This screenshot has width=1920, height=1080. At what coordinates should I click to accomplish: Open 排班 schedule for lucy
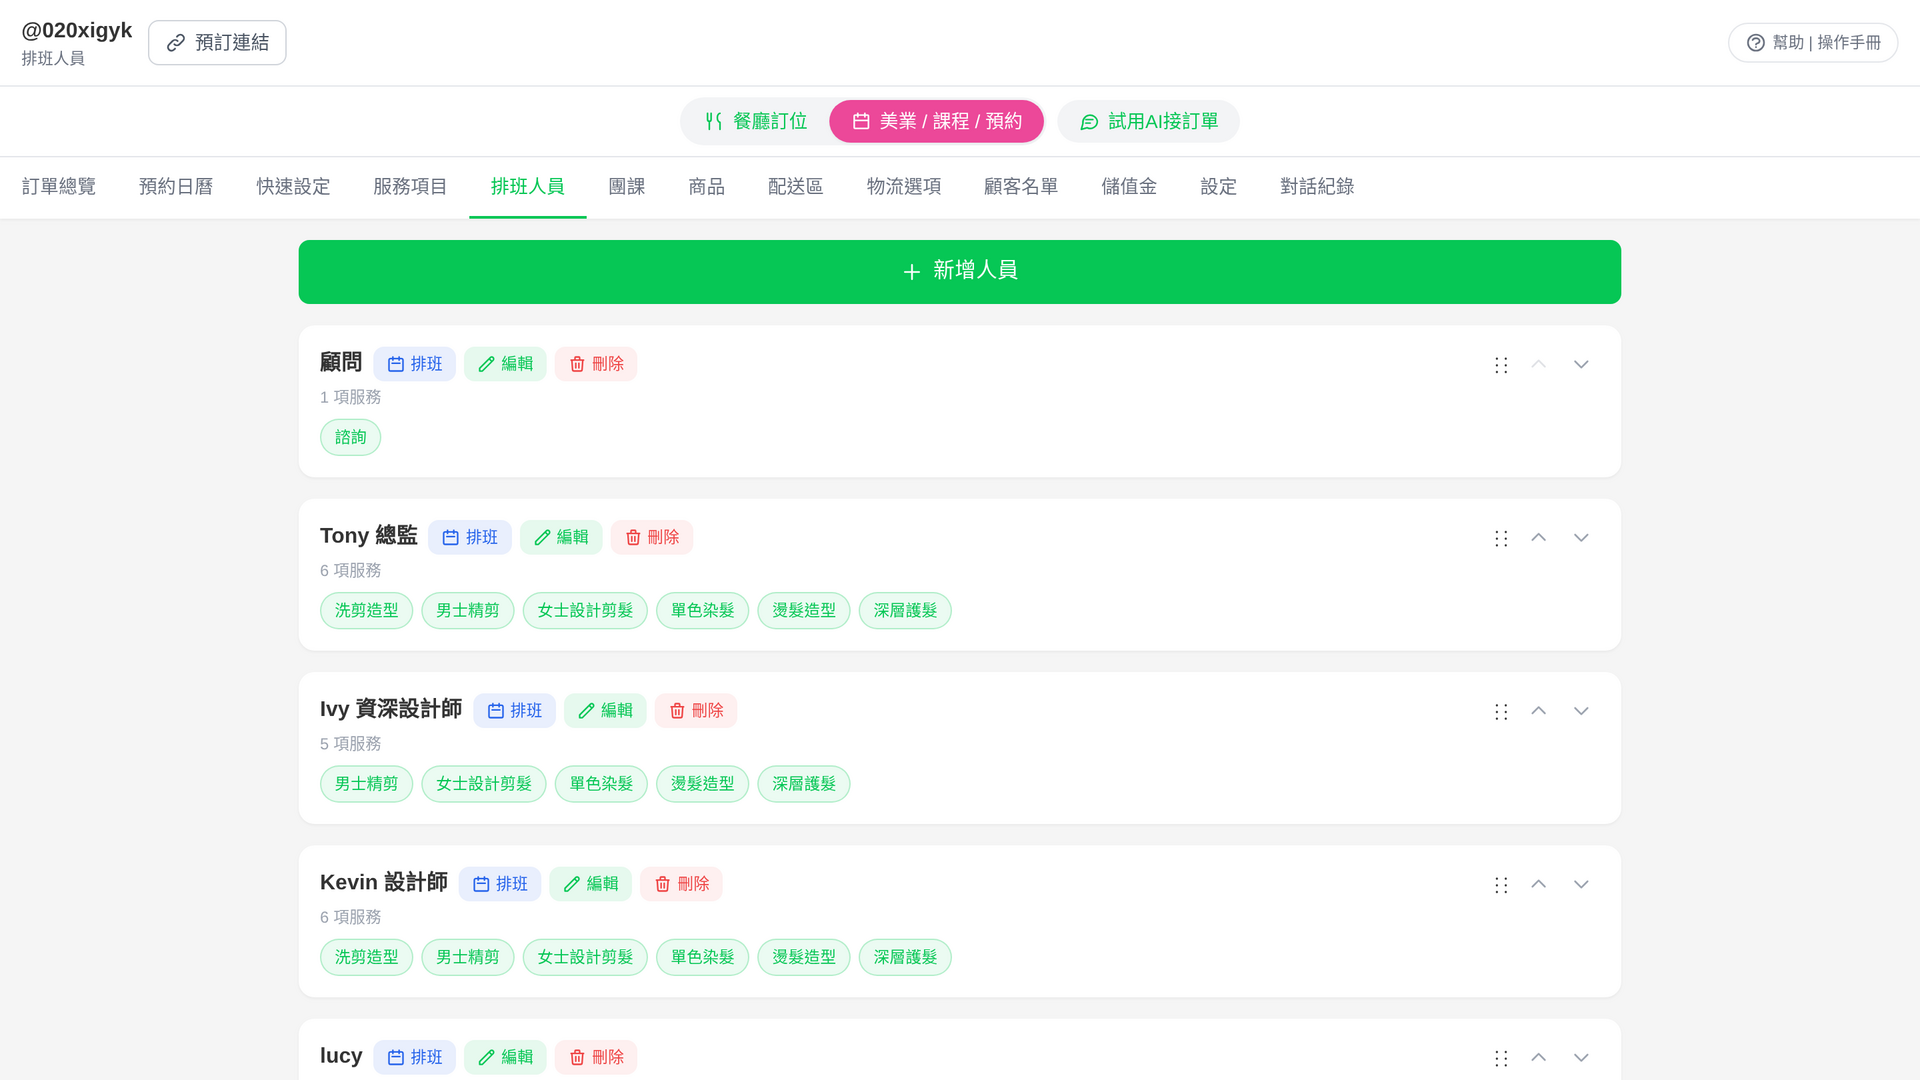(414, 1057)
